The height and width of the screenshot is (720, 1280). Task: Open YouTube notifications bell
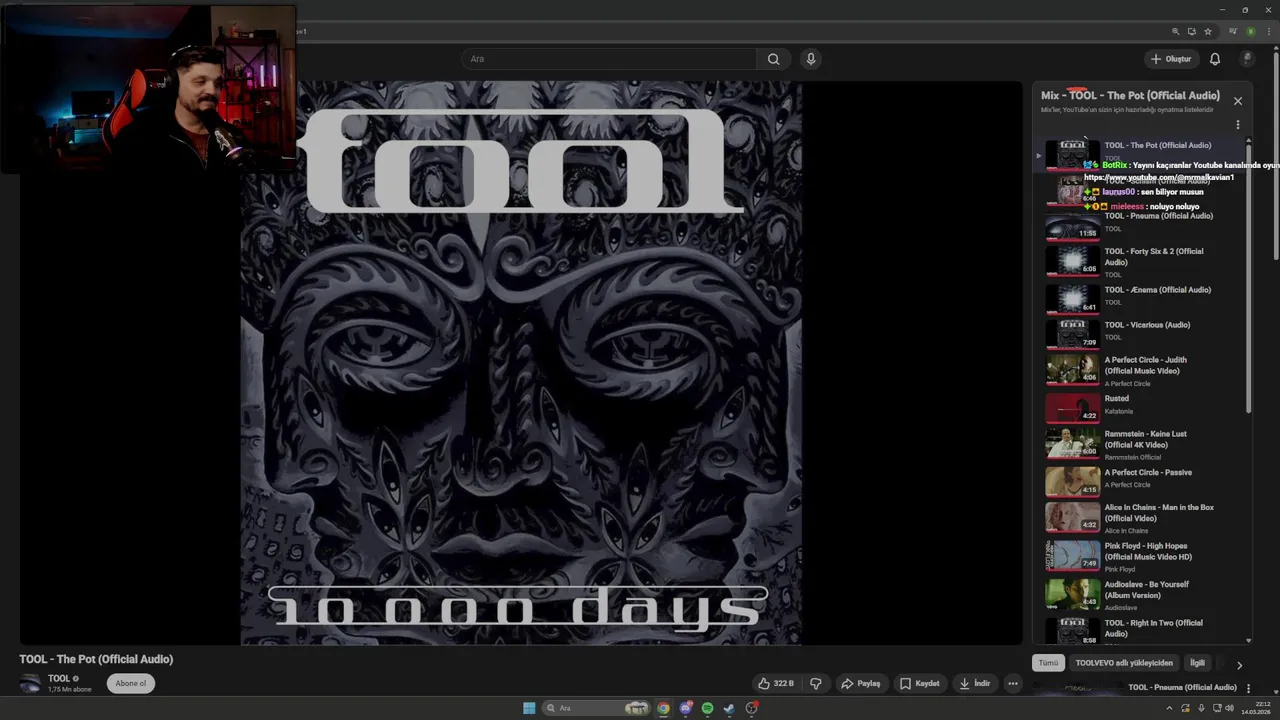pyautogui.click(x=1215, y=59)
